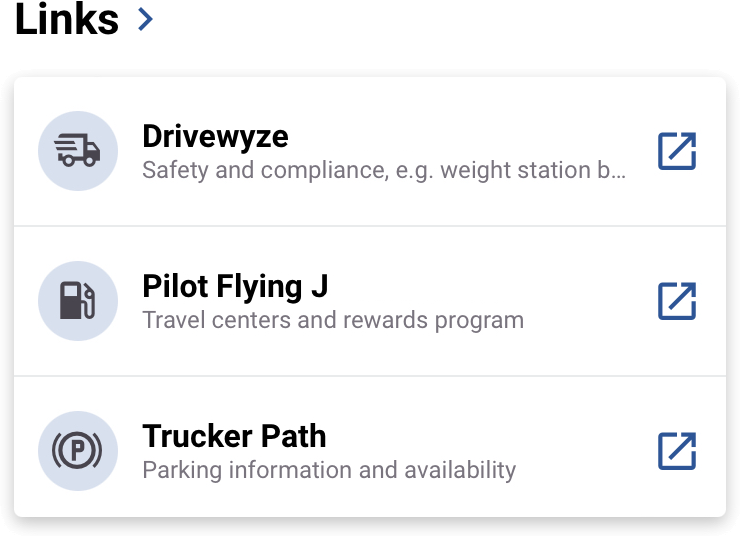Select the Trucker Path title text

coord(234,437)
